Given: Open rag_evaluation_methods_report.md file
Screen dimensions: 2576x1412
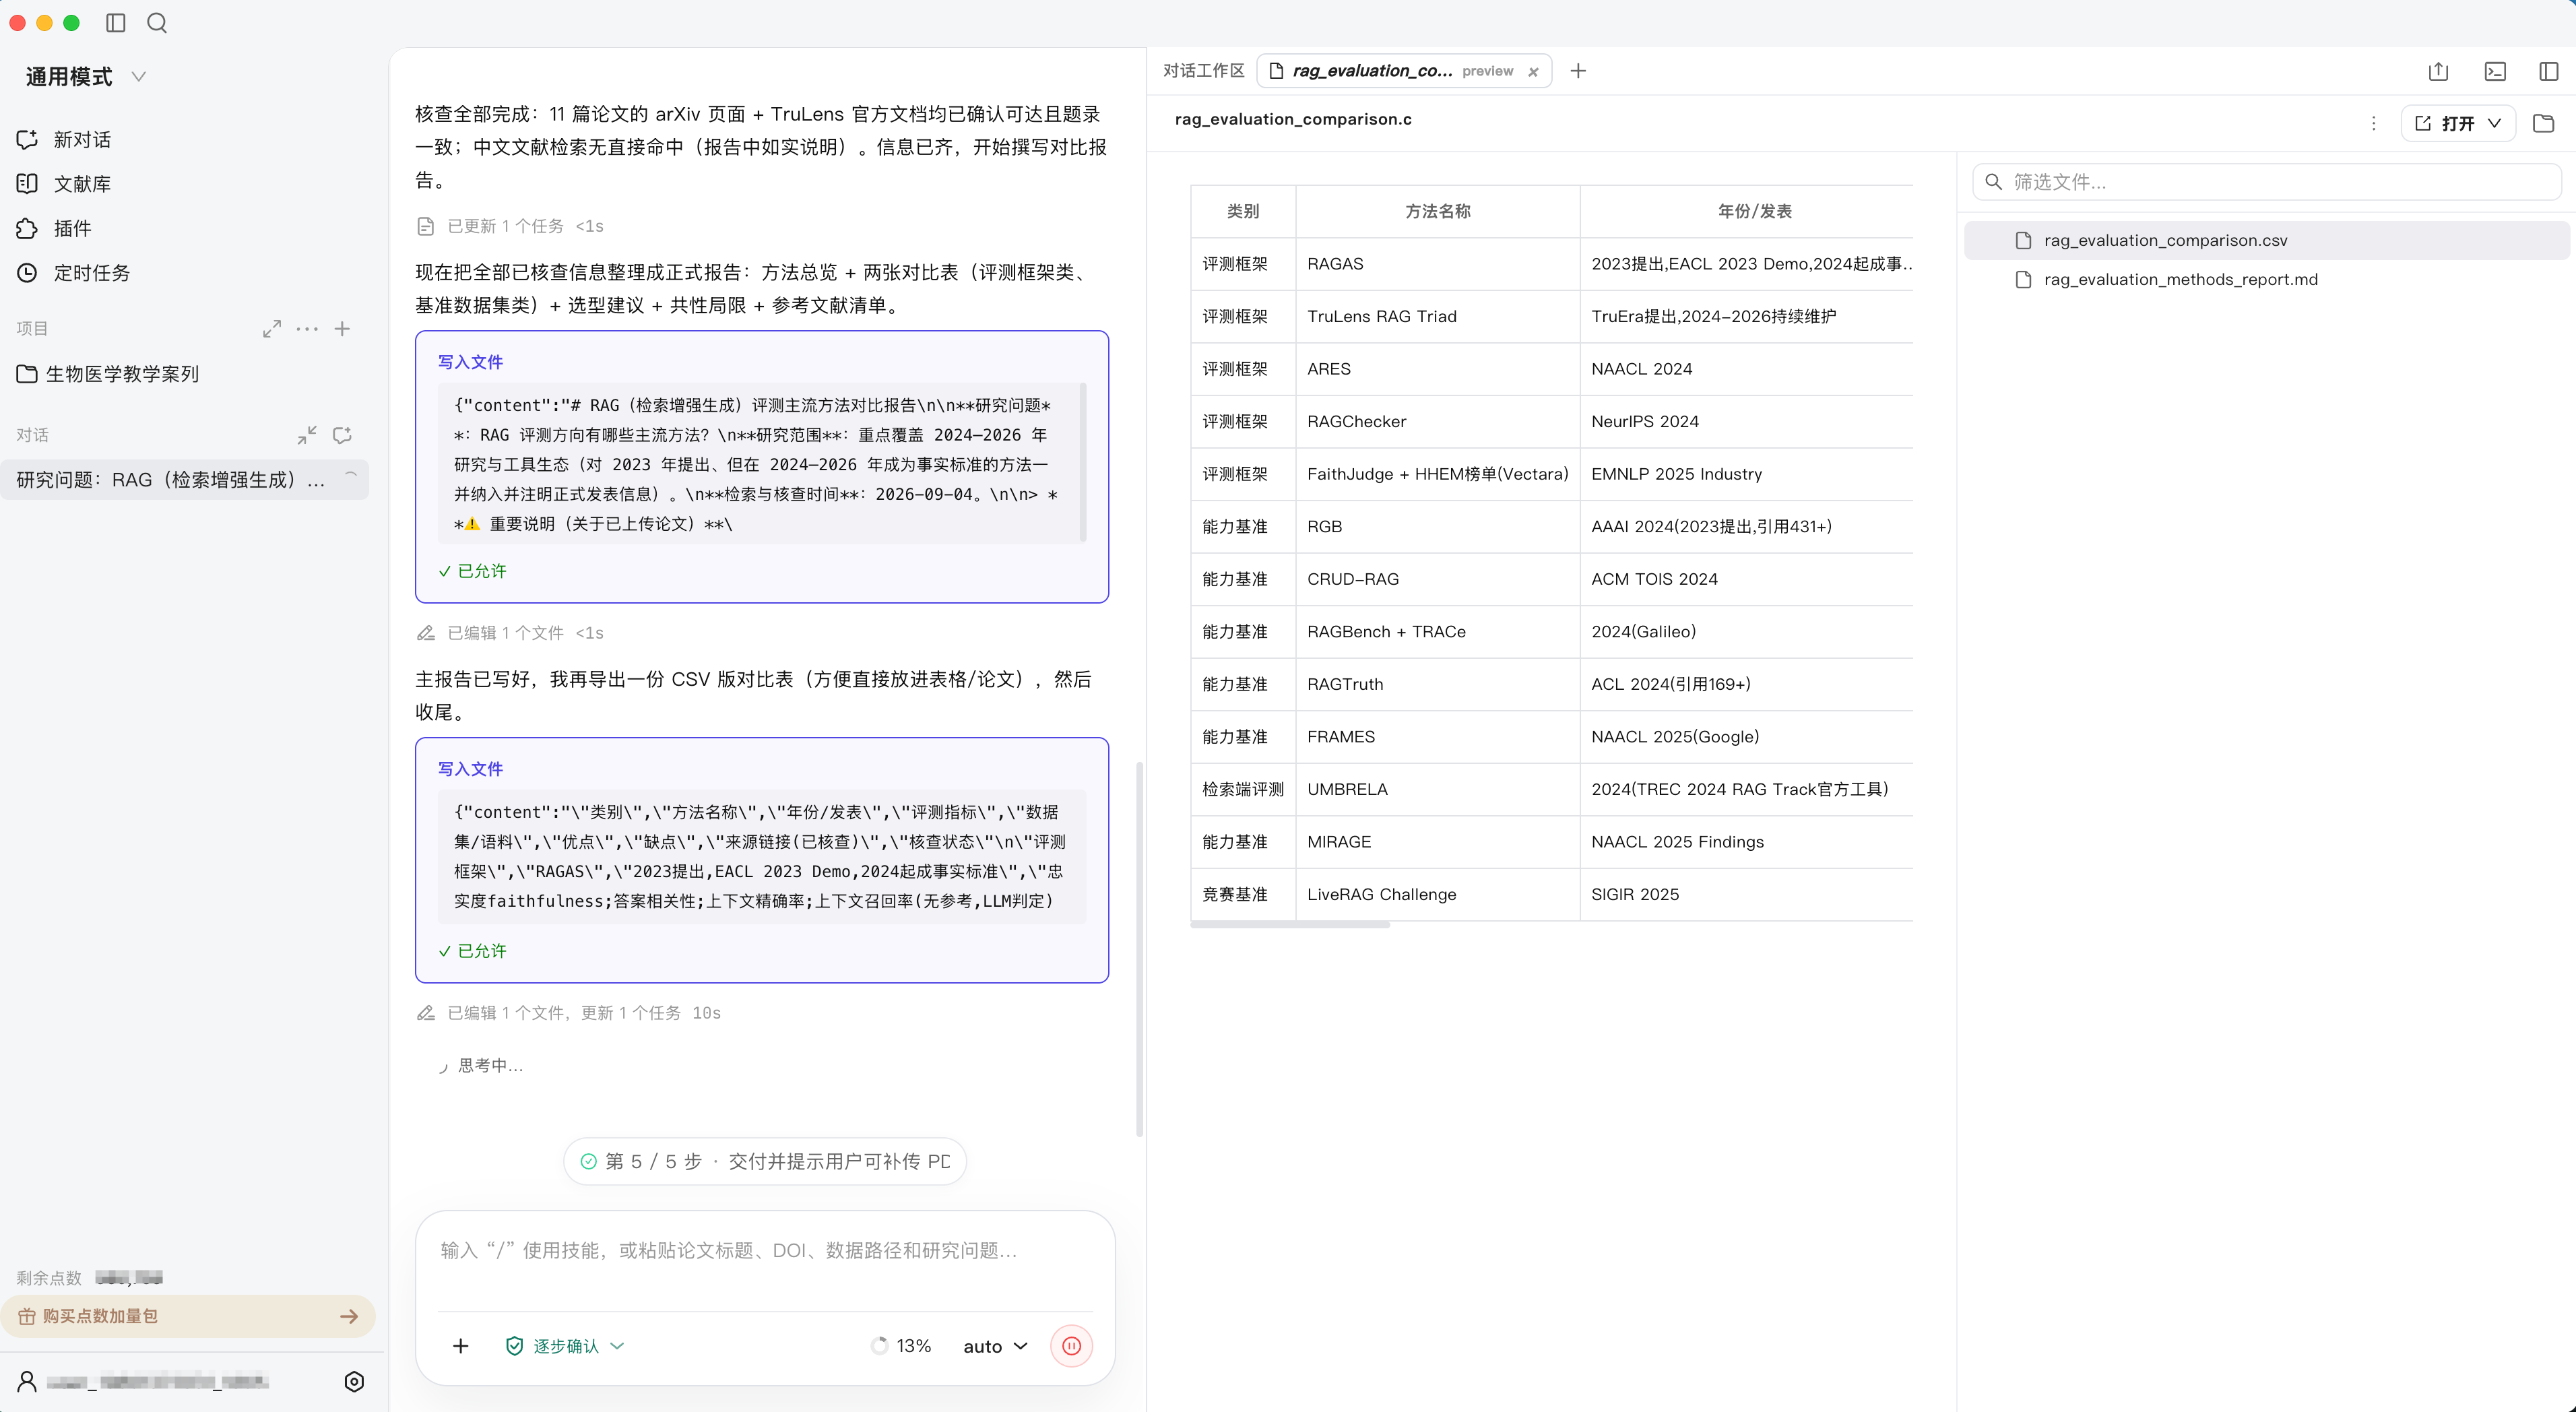Looking at the screenshot, I should tap(2267, 280).
